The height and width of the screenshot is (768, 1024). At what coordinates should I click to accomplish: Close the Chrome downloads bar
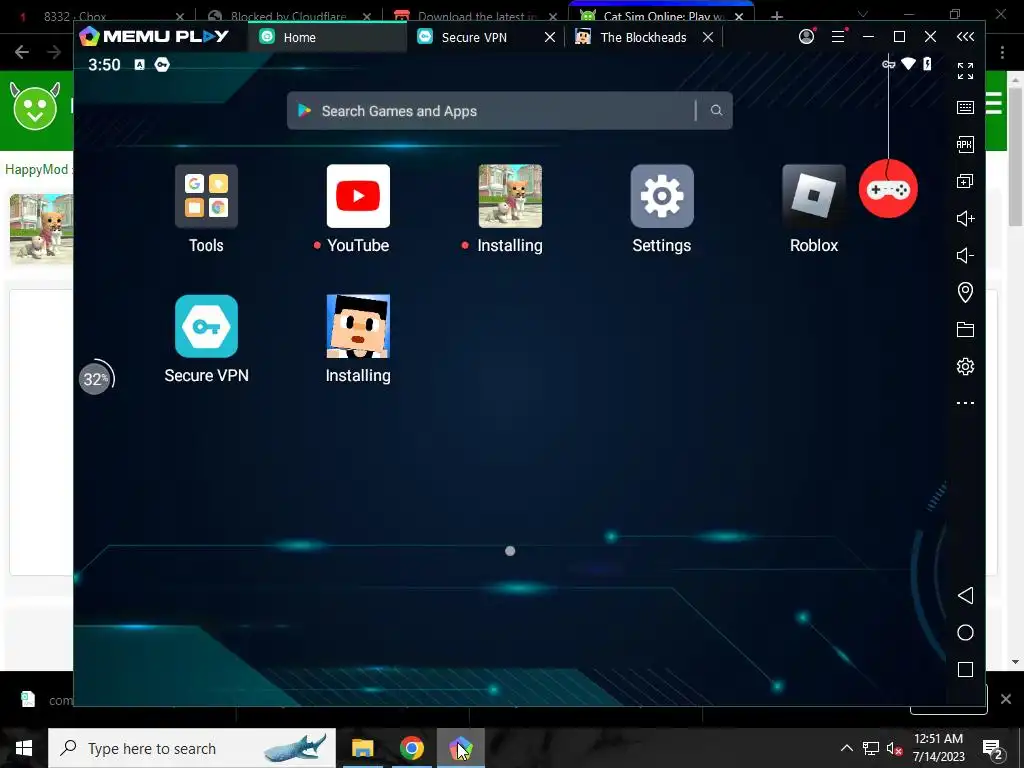(1006, 699)
